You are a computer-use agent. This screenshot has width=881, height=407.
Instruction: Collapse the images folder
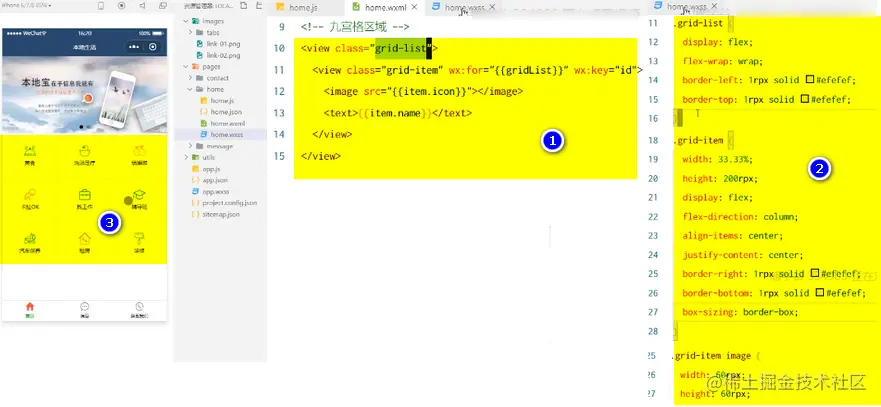188,21
